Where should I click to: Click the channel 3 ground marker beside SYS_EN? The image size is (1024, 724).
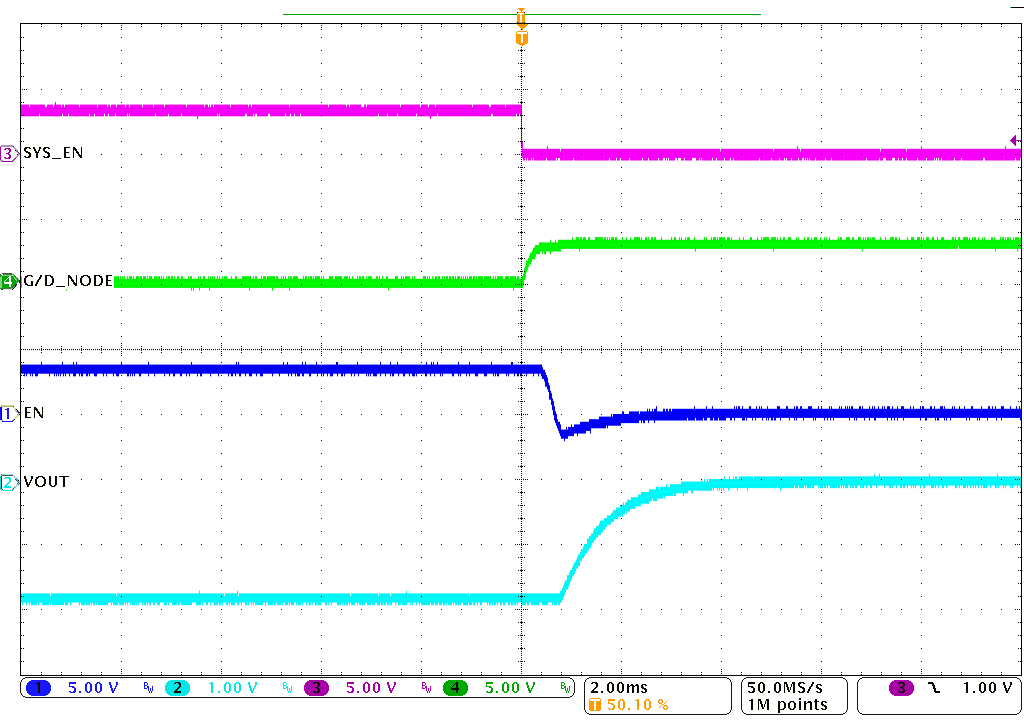[9, 153]
